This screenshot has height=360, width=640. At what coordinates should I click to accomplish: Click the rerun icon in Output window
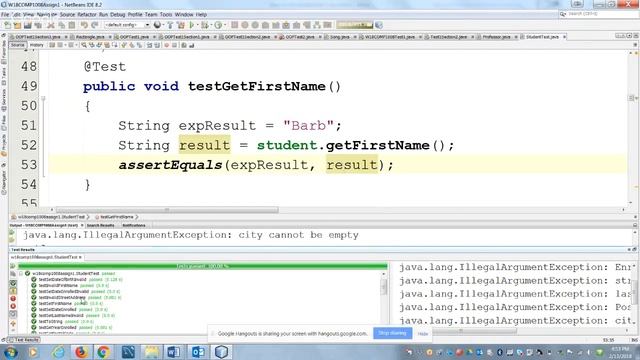coord(12,233)
